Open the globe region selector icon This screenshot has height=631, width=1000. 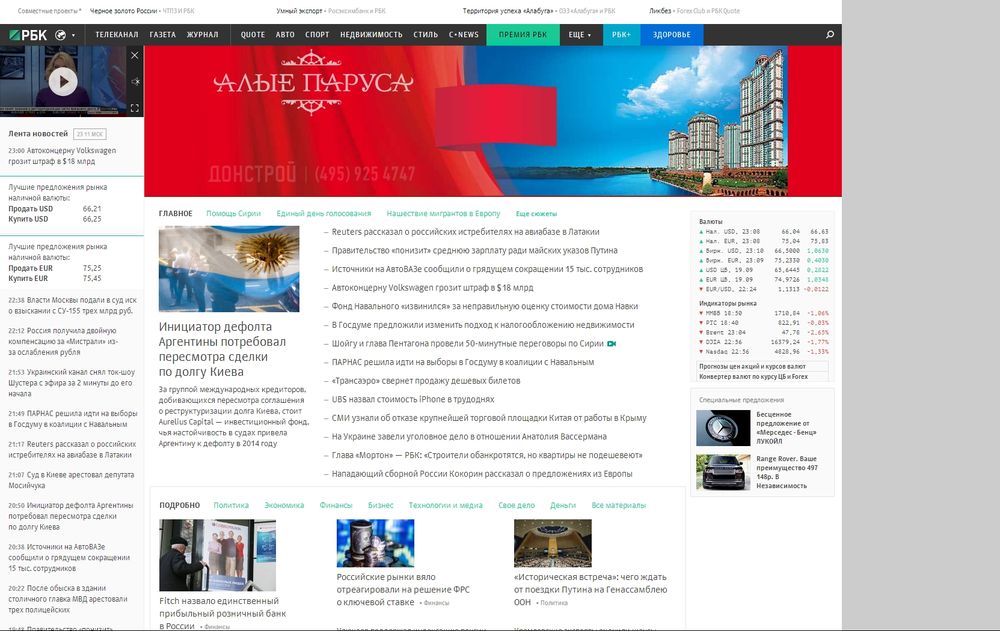click(x=61, y=35)
